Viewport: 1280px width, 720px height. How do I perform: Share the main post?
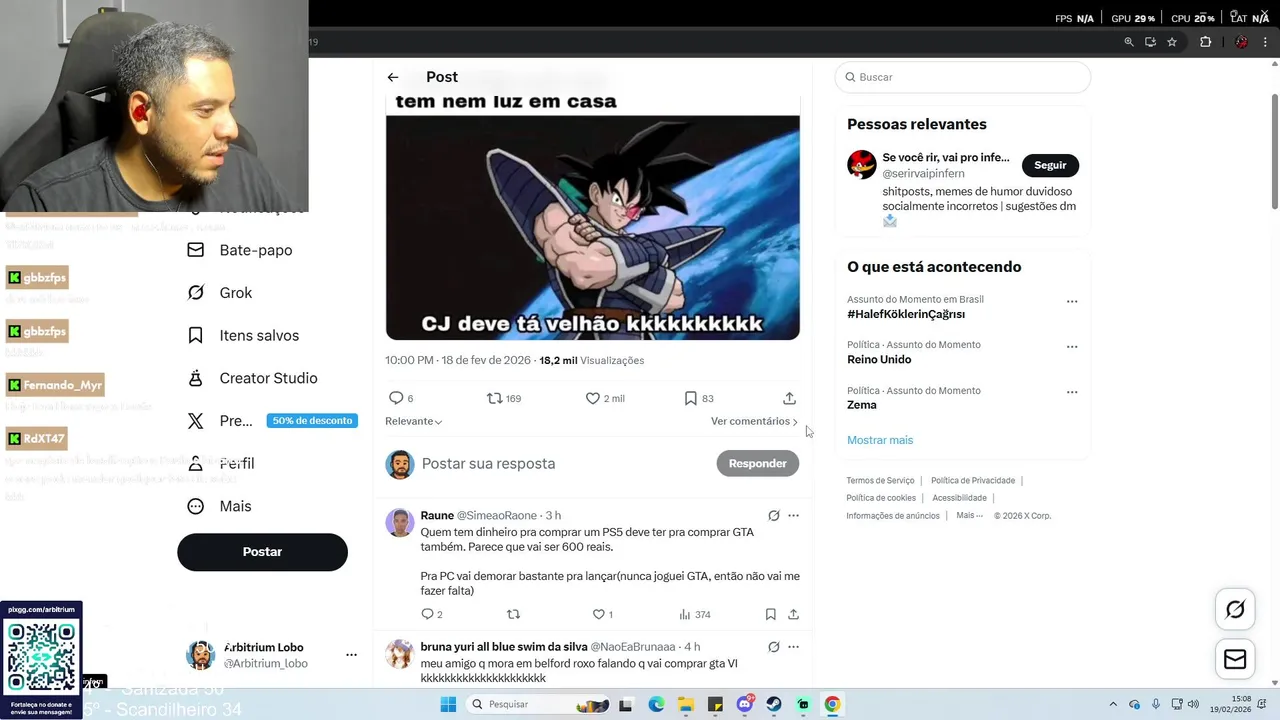coord(789,398)
